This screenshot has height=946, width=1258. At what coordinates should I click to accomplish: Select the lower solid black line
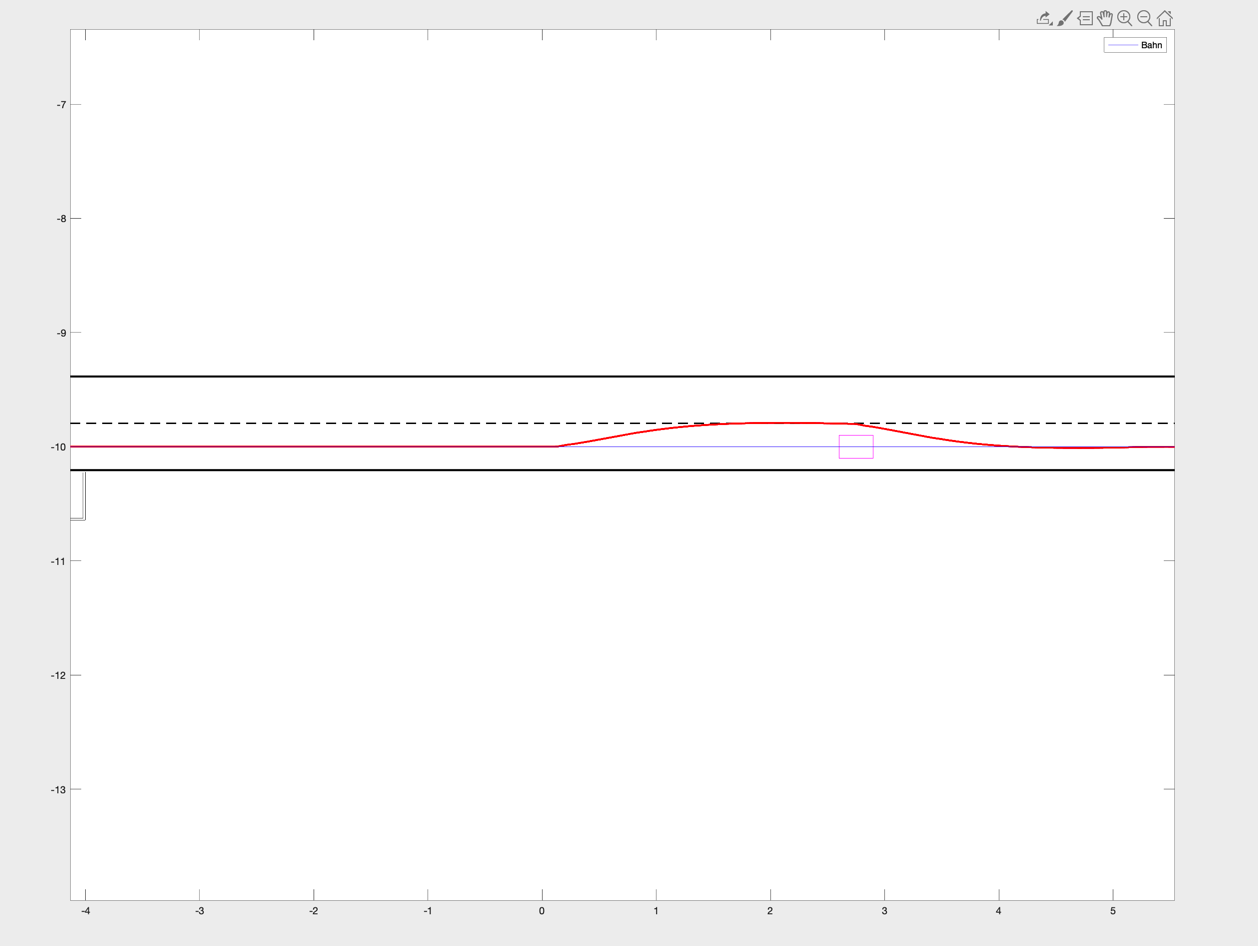400,470
